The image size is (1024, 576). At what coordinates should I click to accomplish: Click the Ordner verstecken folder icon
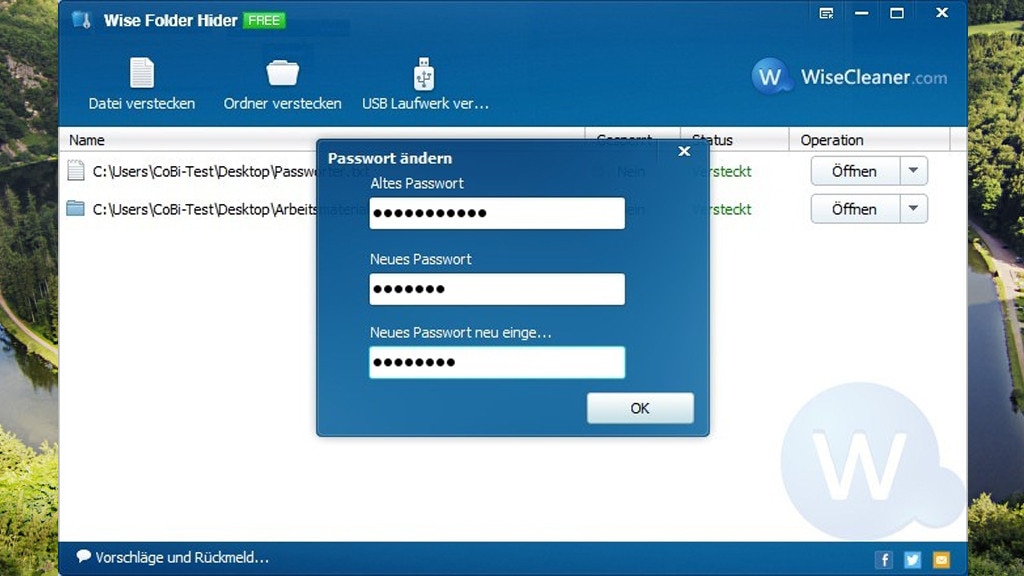click(x=282, y=74)
